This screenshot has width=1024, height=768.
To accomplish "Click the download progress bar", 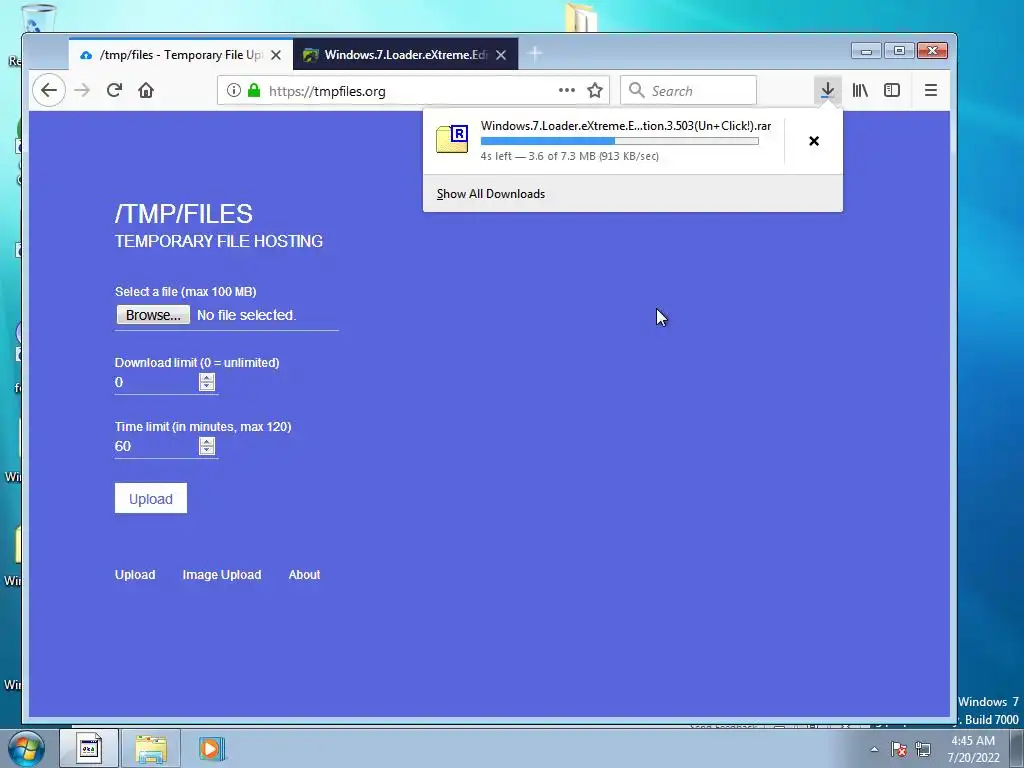I will tap(620, 141).
